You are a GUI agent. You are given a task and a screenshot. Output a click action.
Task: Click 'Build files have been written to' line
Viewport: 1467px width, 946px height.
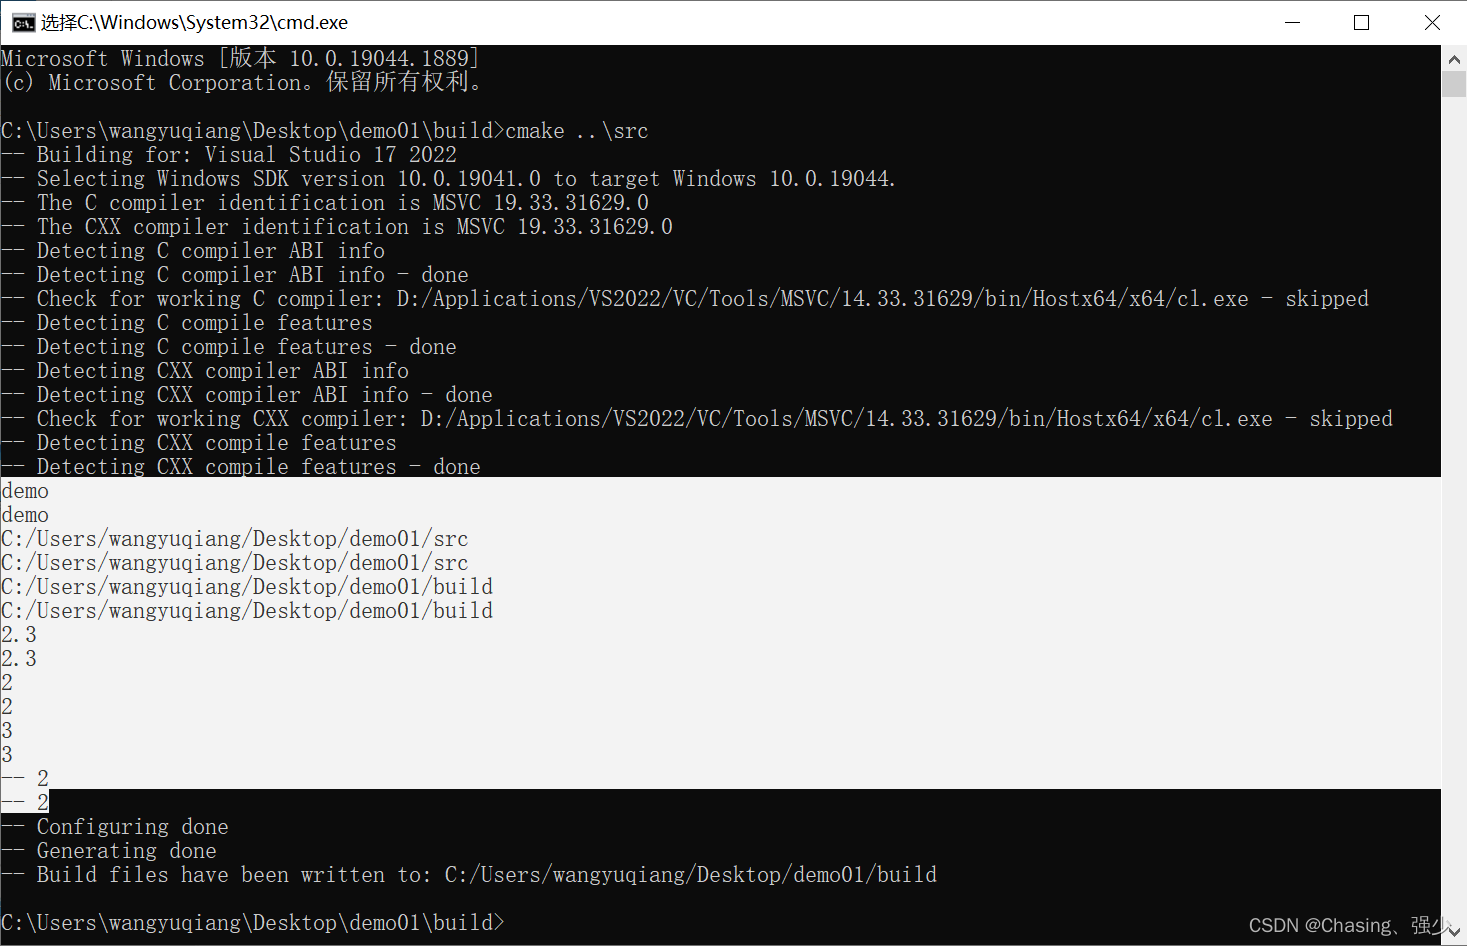[469, 875]
